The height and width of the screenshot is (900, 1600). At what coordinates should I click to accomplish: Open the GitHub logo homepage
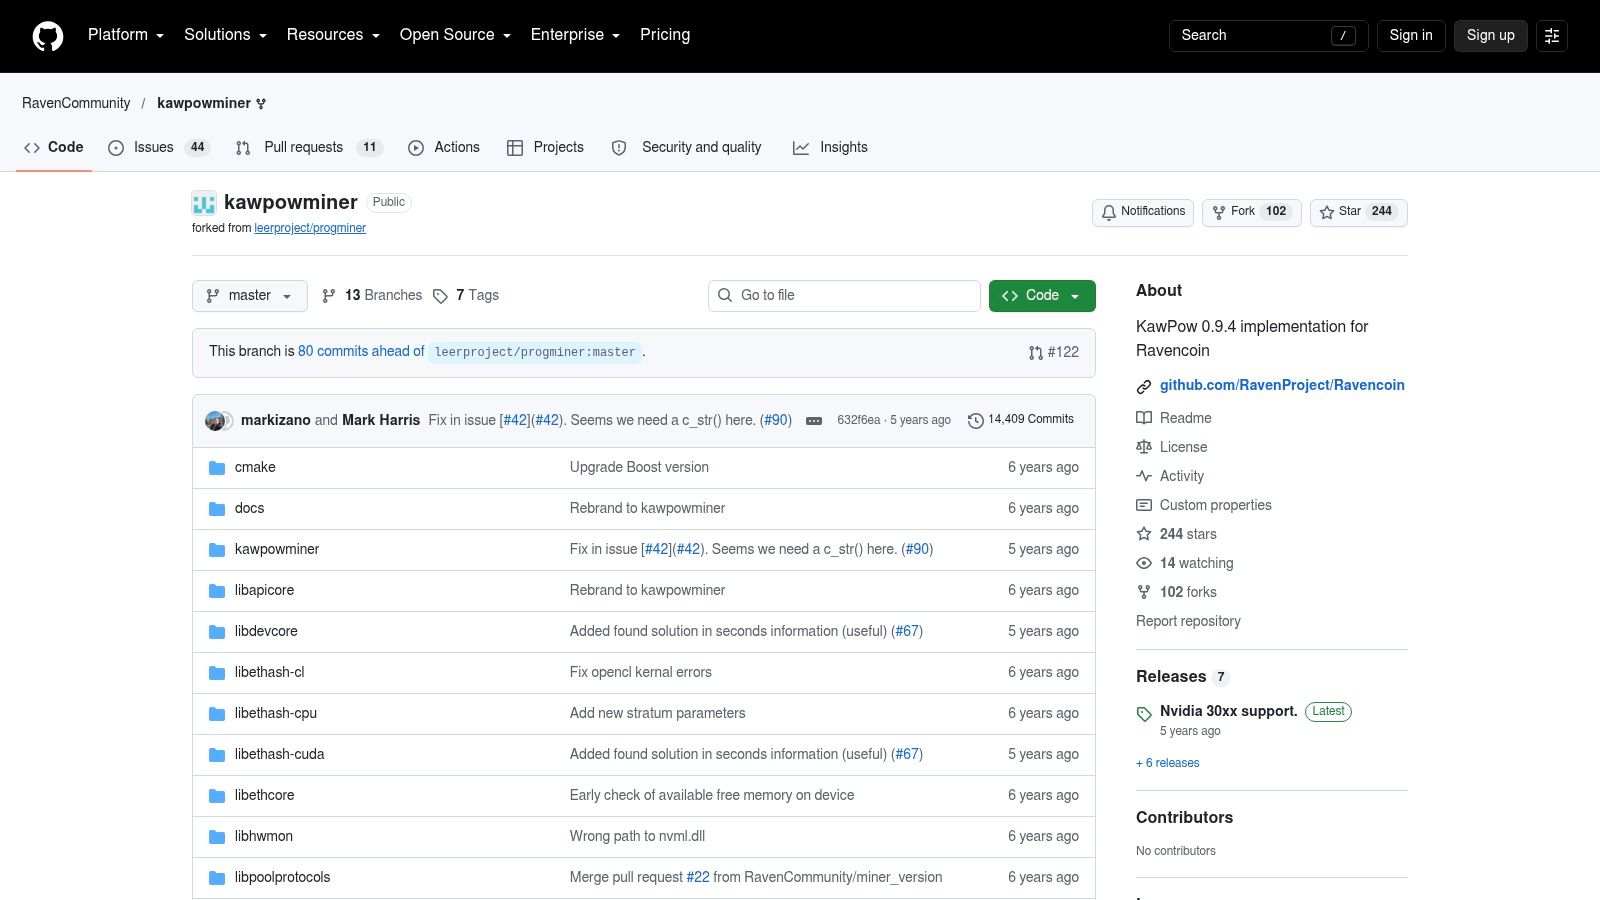[48, 36]
